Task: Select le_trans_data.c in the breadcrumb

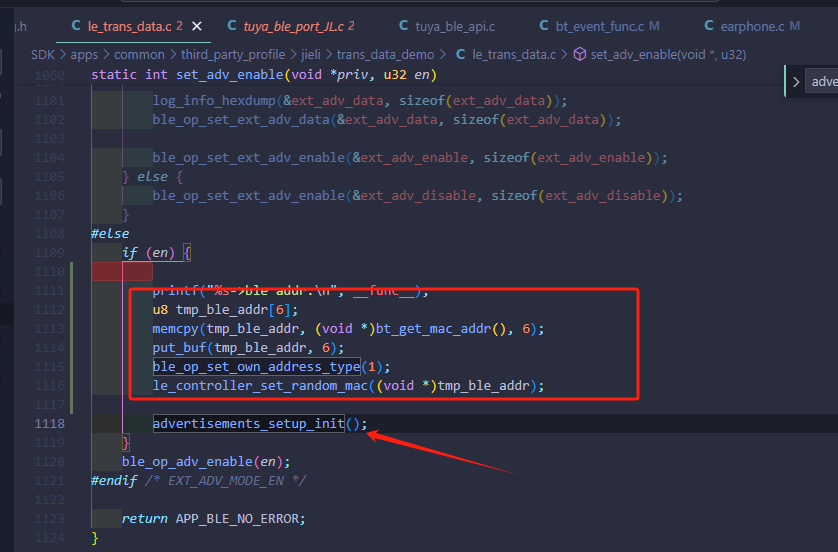Action: click(514, 55)
